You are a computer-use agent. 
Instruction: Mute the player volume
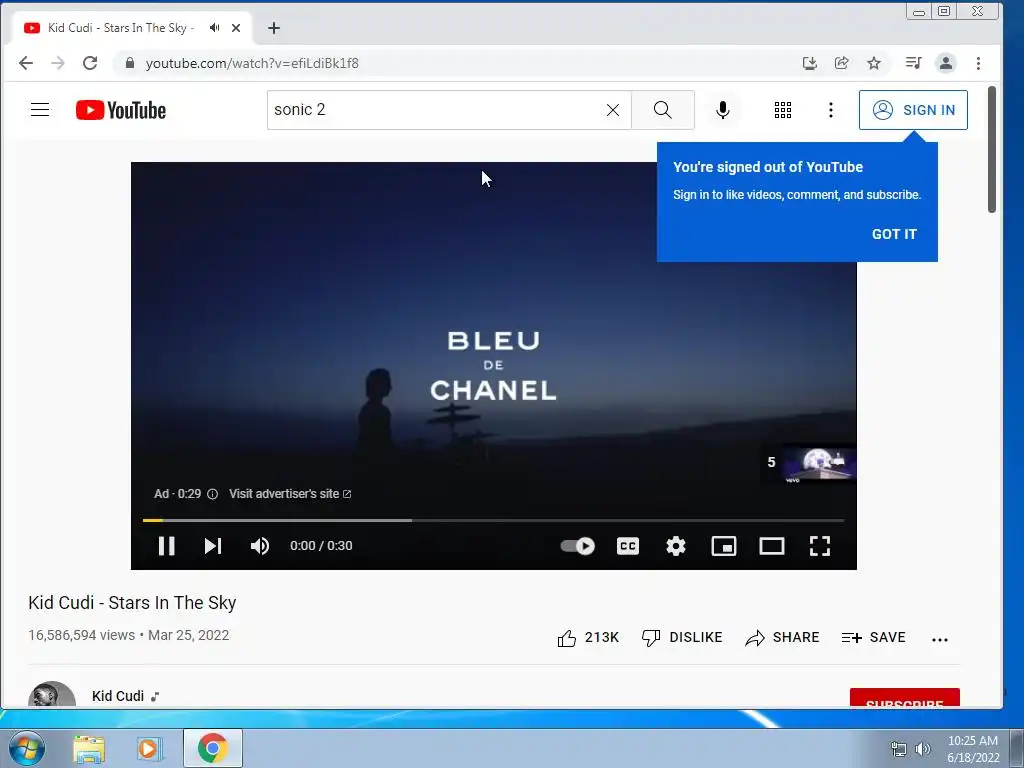tap(260, 546)
